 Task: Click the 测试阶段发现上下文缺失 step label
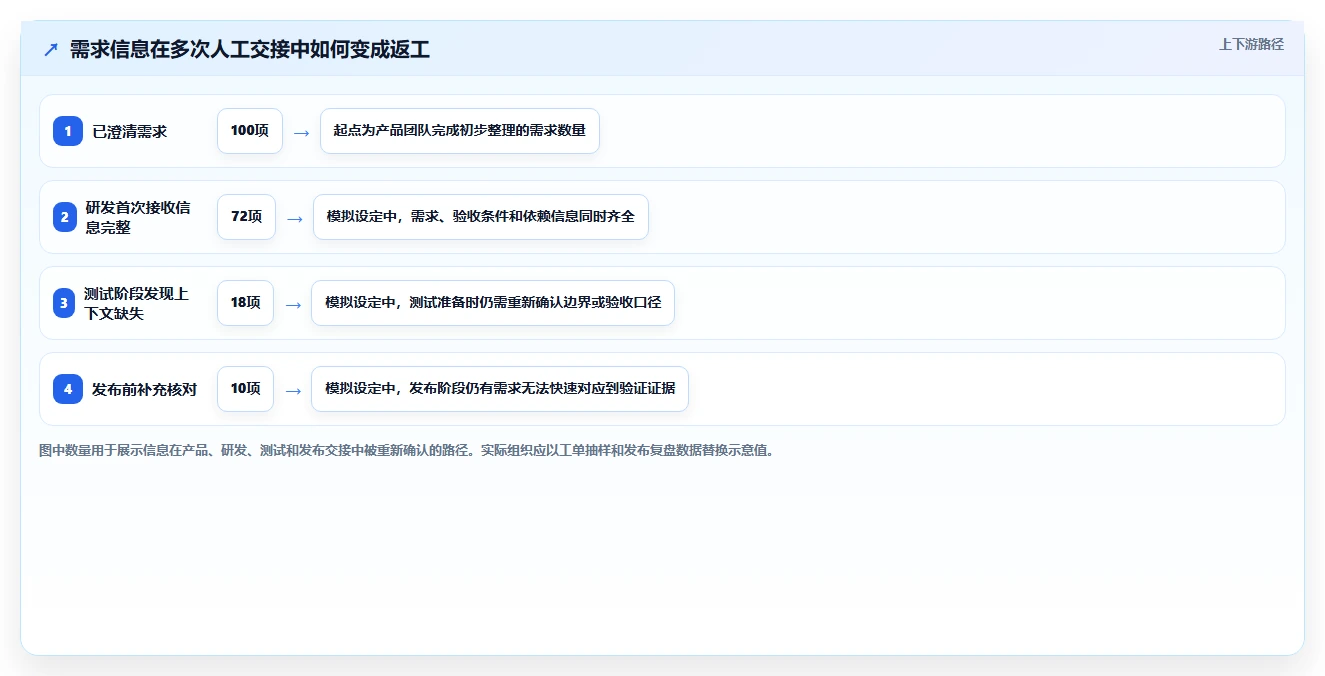[x=136, y=303]
